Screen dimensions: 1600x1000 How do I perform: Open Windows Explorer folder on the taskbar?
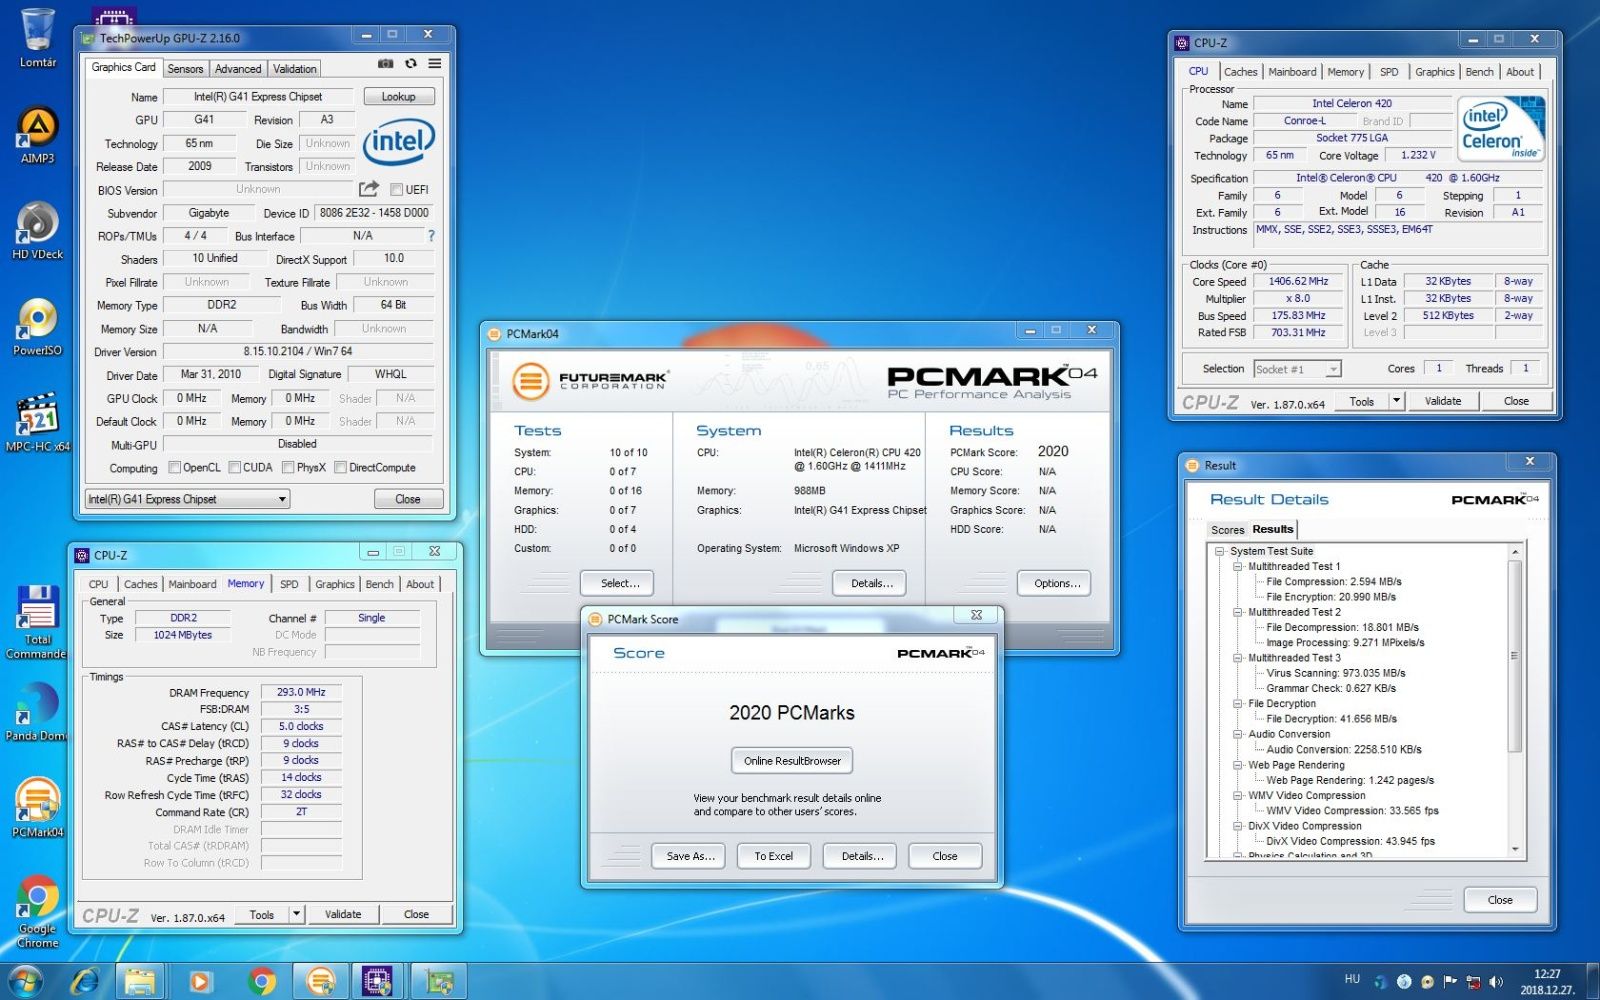click(141, 982)
